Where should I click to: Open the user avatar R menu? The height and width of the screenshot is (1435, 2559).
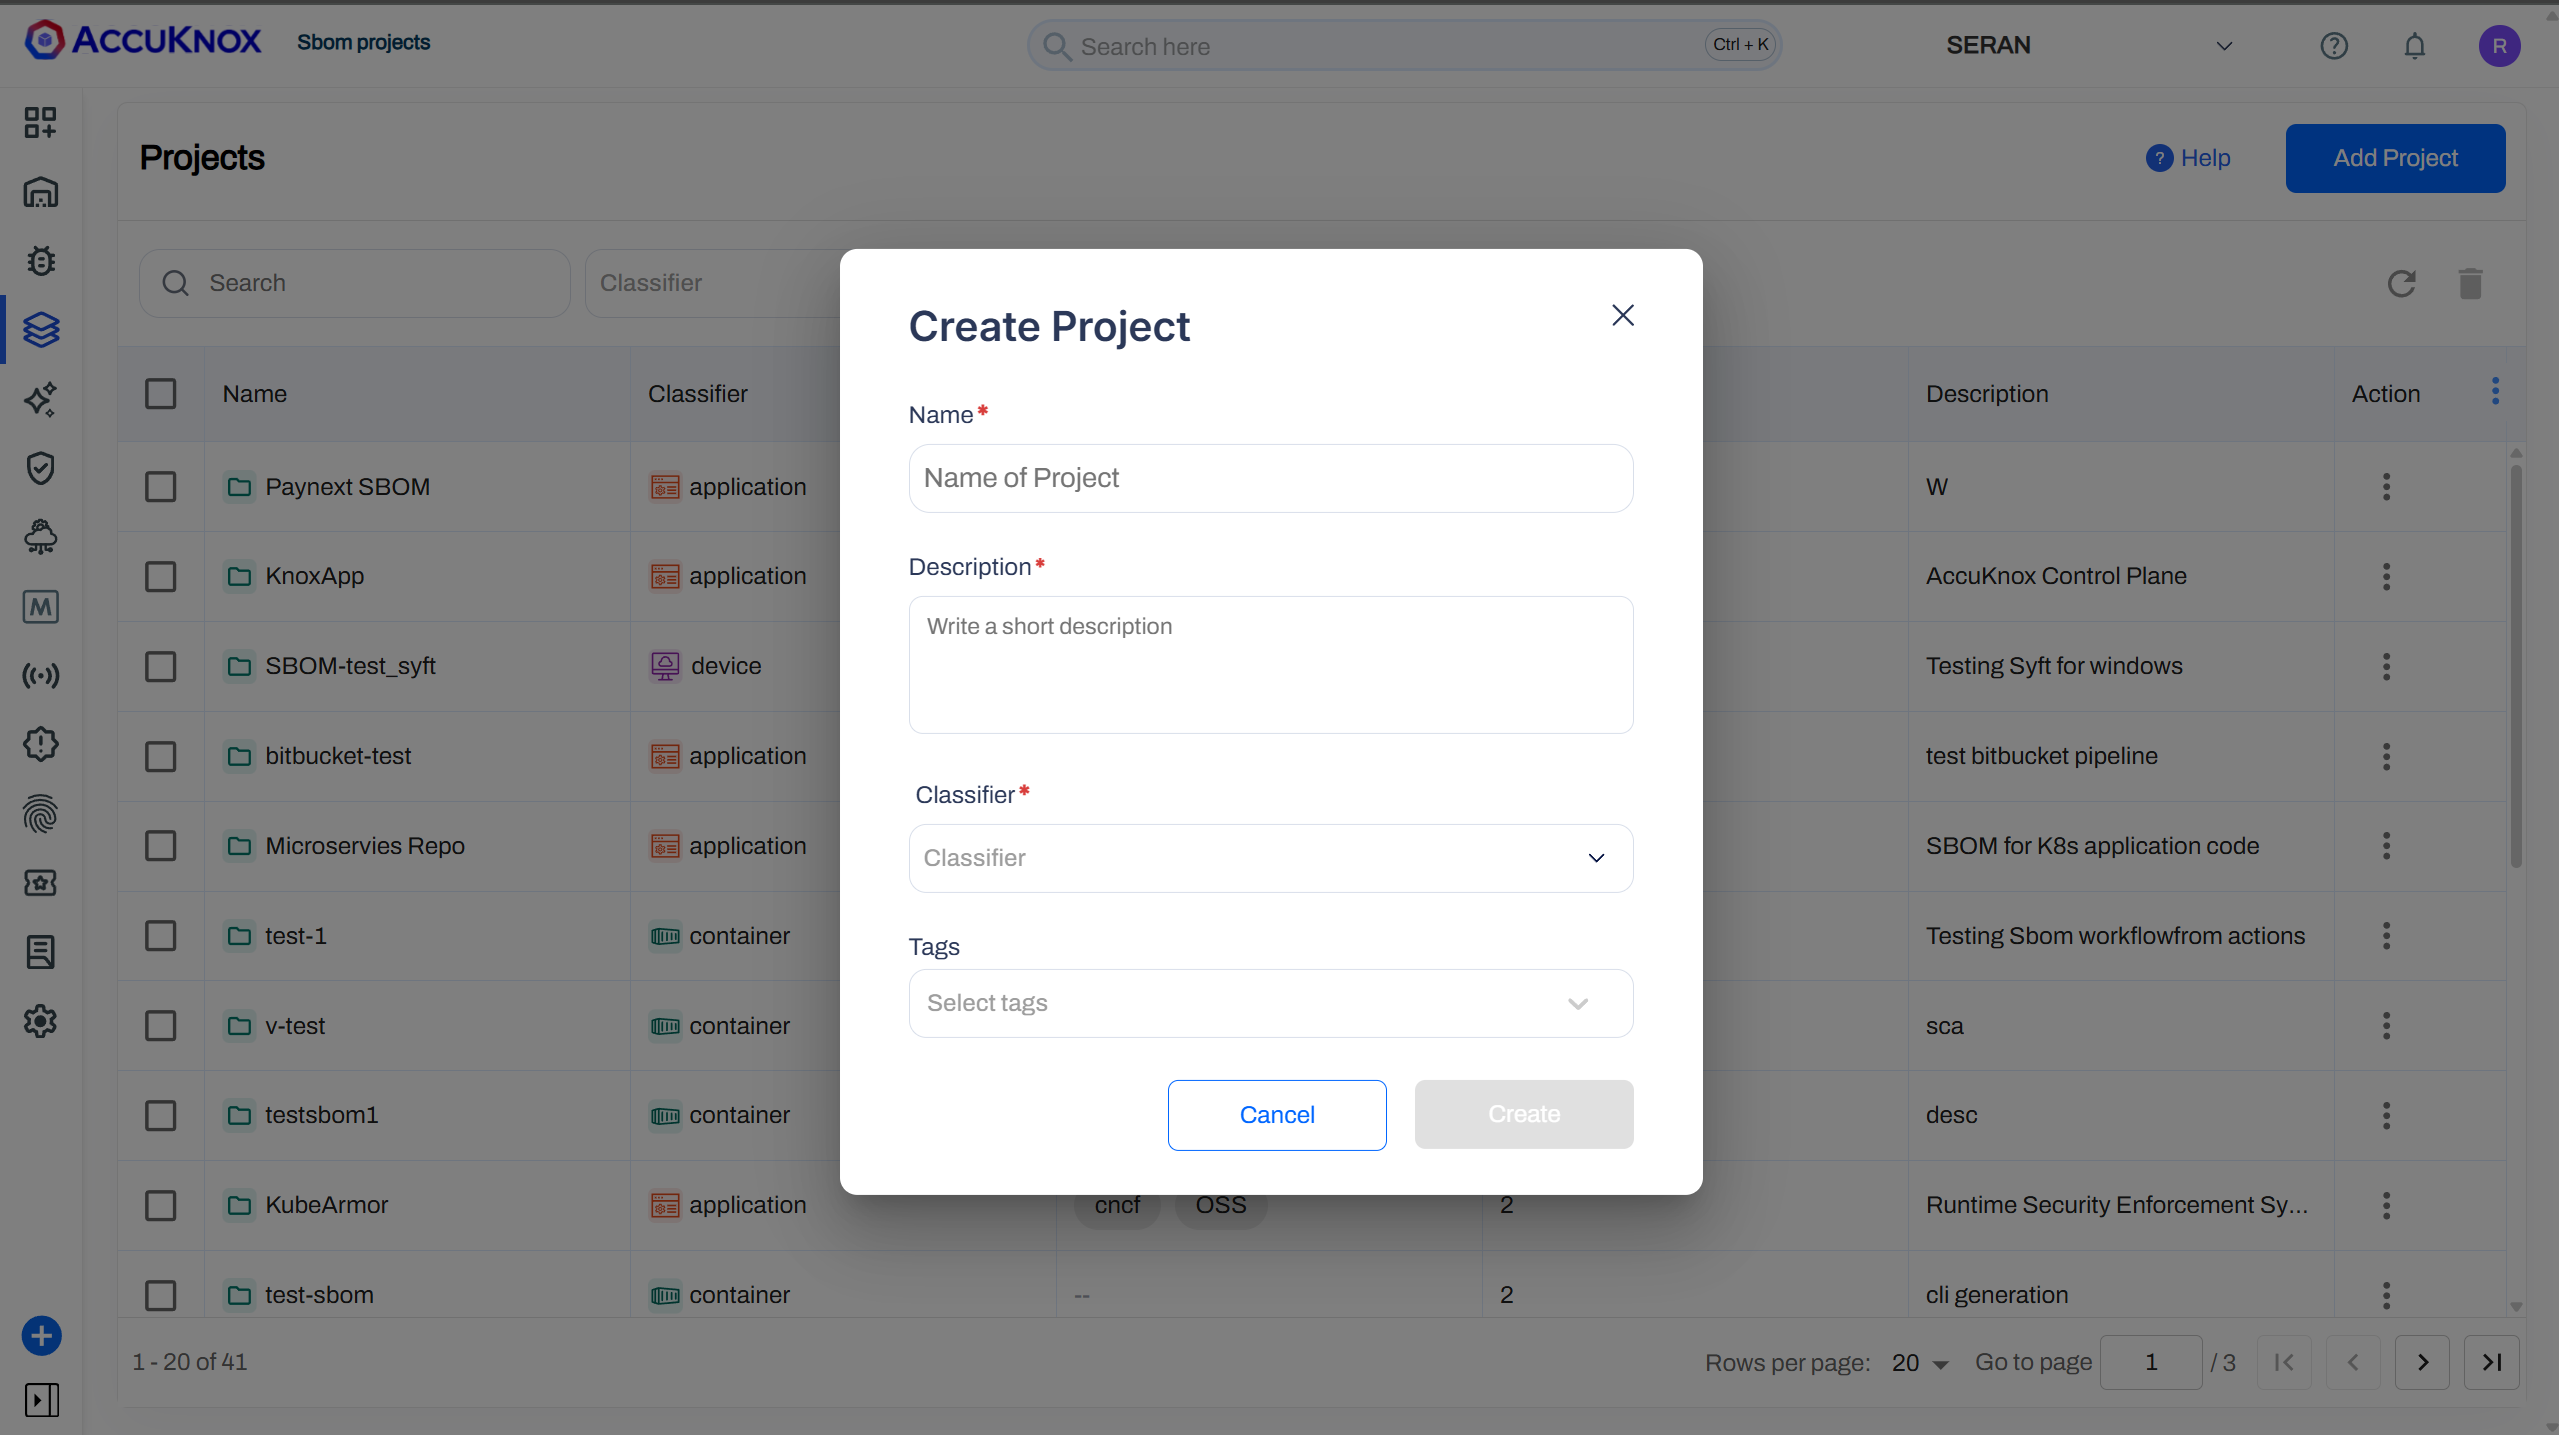pos(2499,46)
